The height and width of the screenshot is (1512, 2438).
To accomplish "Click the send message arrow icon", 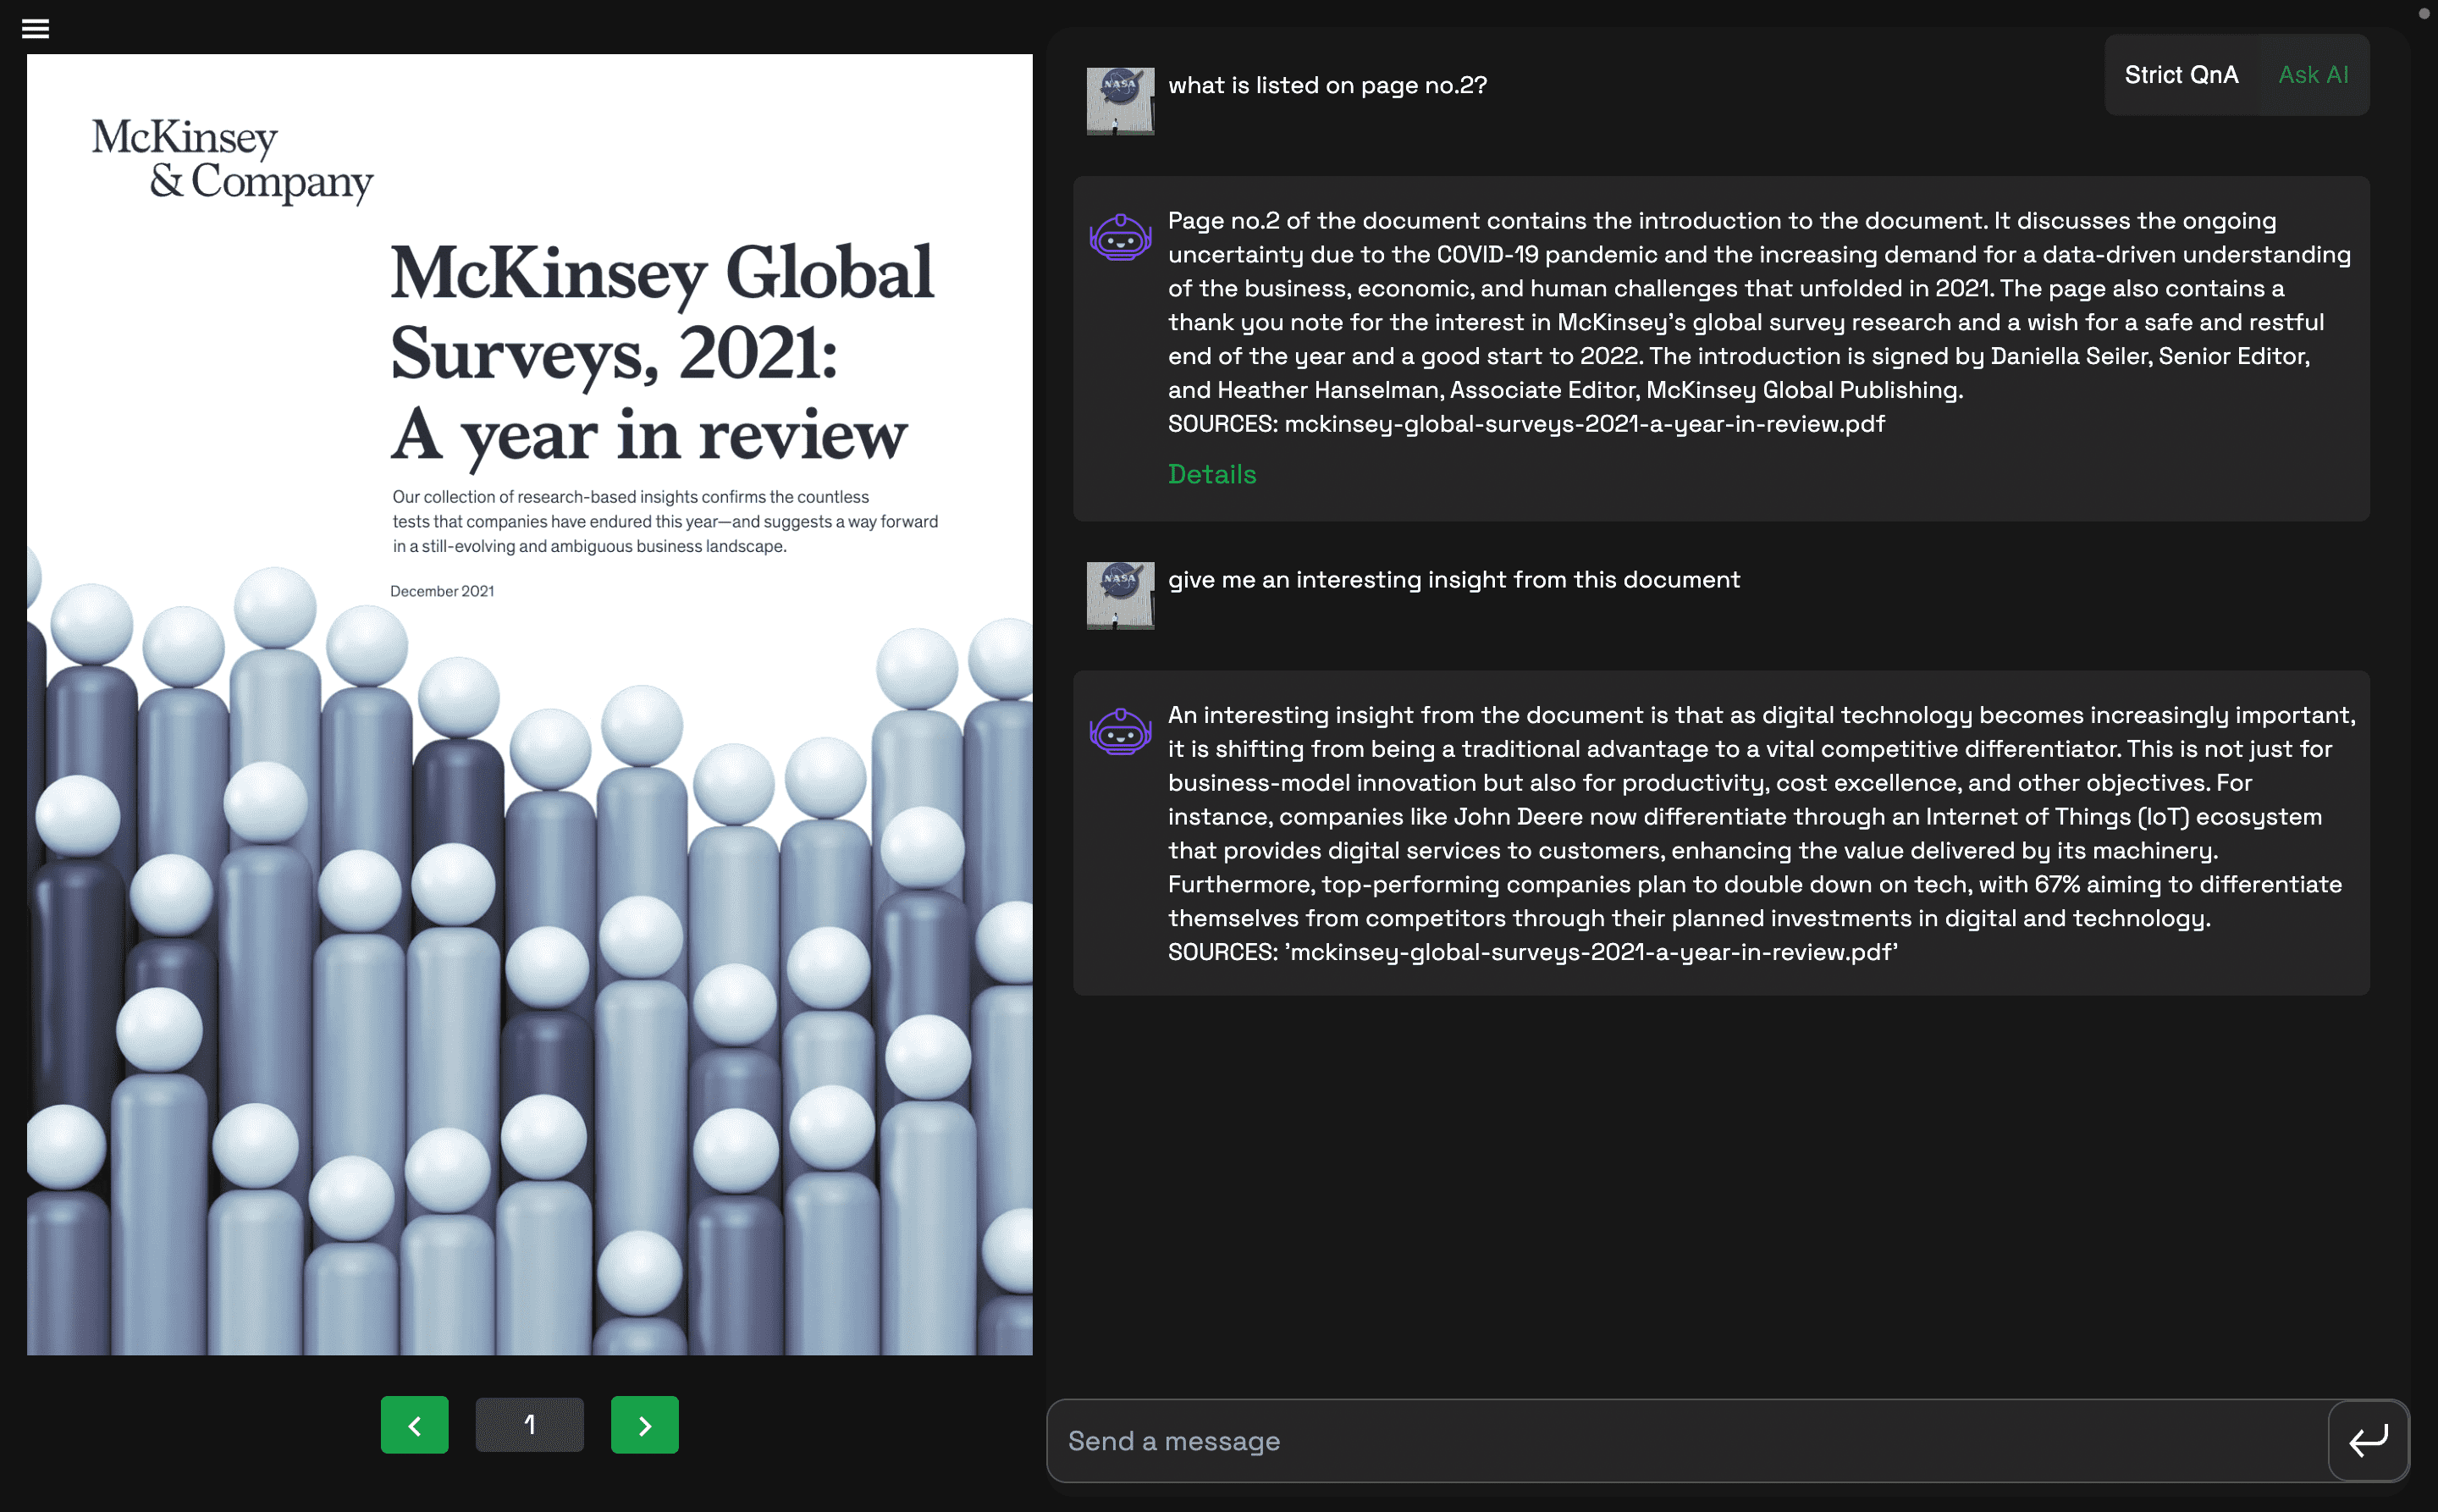I will (2367, 1440).
